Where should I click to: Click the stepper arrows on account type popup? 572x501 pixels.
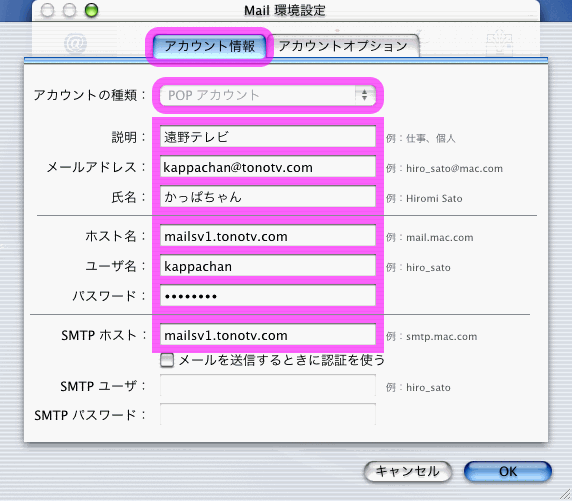pos(364,96)
